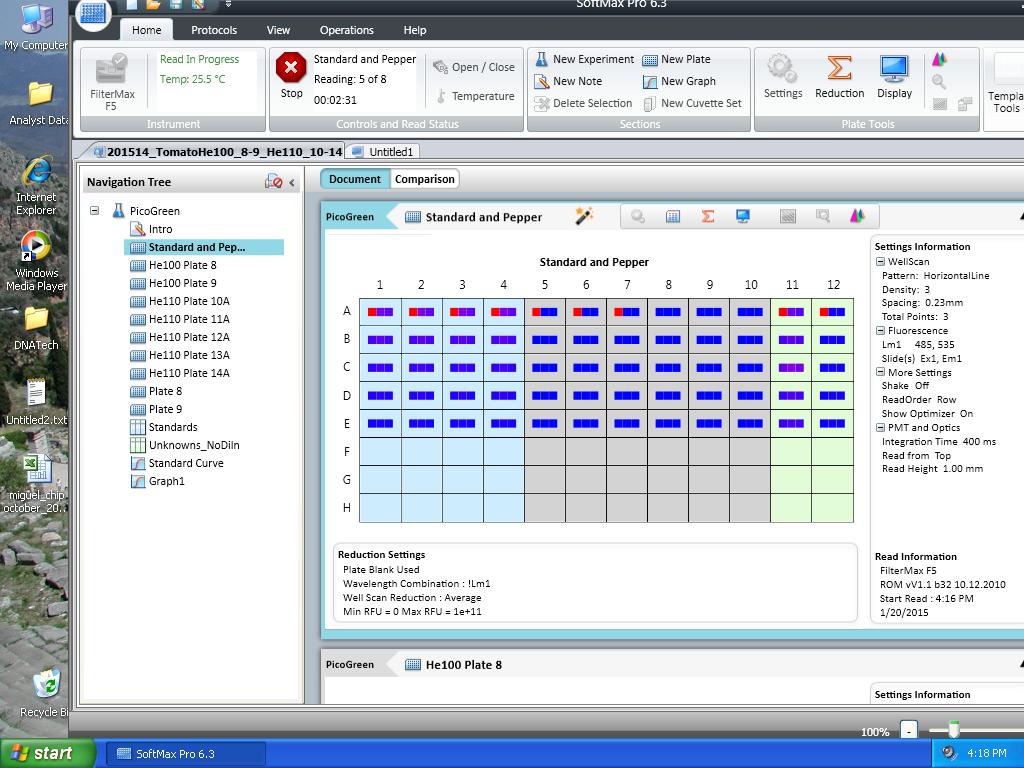The height and width of the screenshot is (768, 1024).
Task: Switch to the Comparison view
Action: pos(424,179)
